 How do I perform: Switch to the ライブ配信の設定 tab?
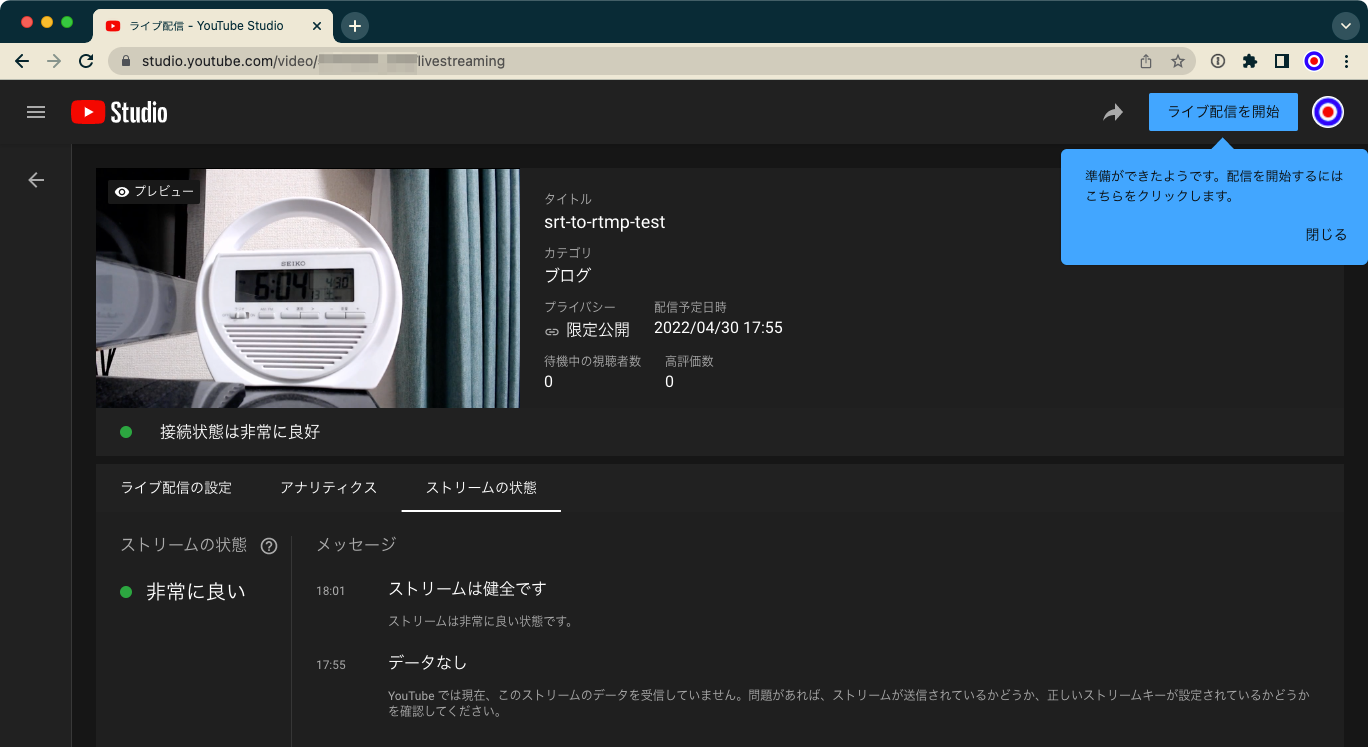pos(175,488)
